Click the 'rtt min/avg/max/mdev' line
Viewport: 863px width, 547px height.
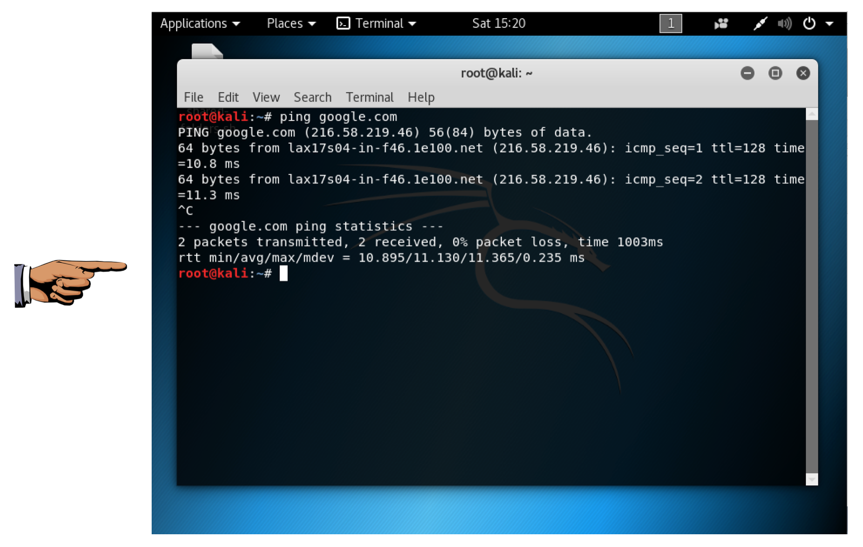tap(381, 258)
